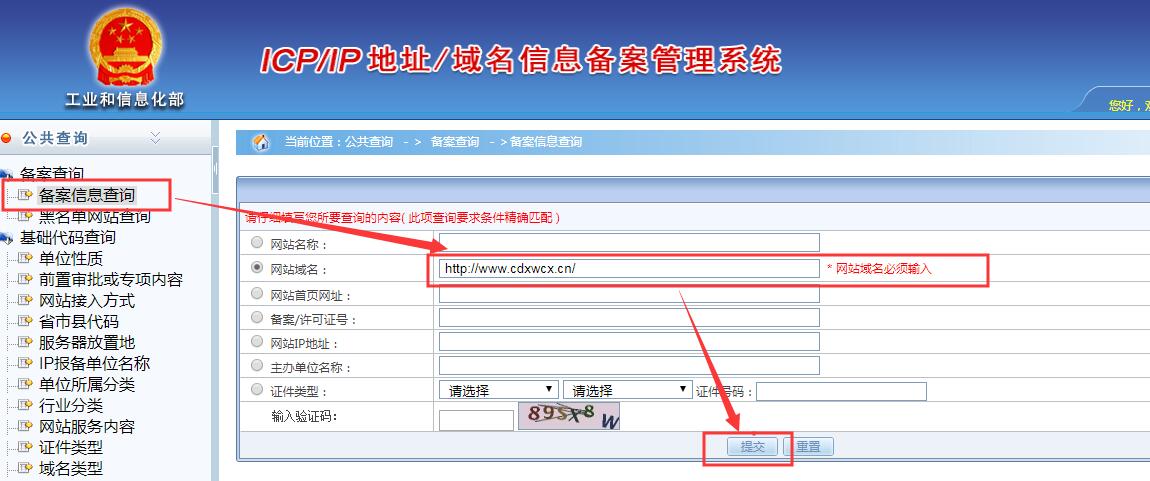Open 省市县代码 lookup
Image resolution: width=1150 pixels, height=481 pixels.
(78, 322)
